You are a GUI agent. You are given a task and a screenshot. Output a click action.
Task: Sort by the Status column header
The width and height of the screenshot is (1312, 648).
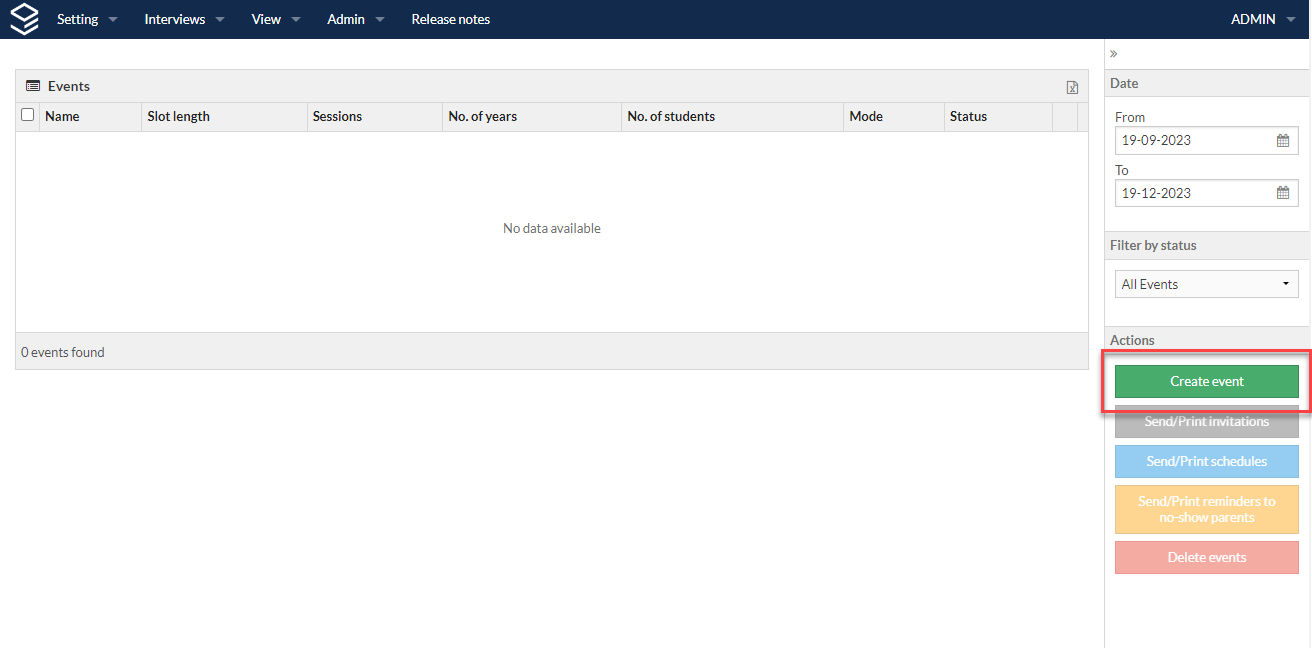(x=998, y=116)
